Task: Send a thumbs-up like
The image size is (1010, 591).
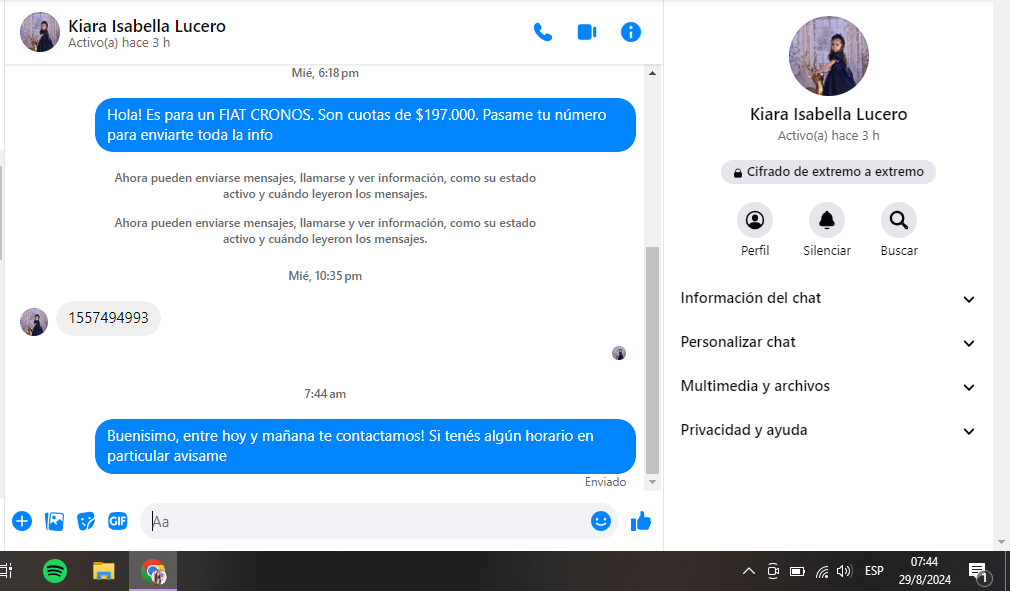Action: tap(641, 521)
